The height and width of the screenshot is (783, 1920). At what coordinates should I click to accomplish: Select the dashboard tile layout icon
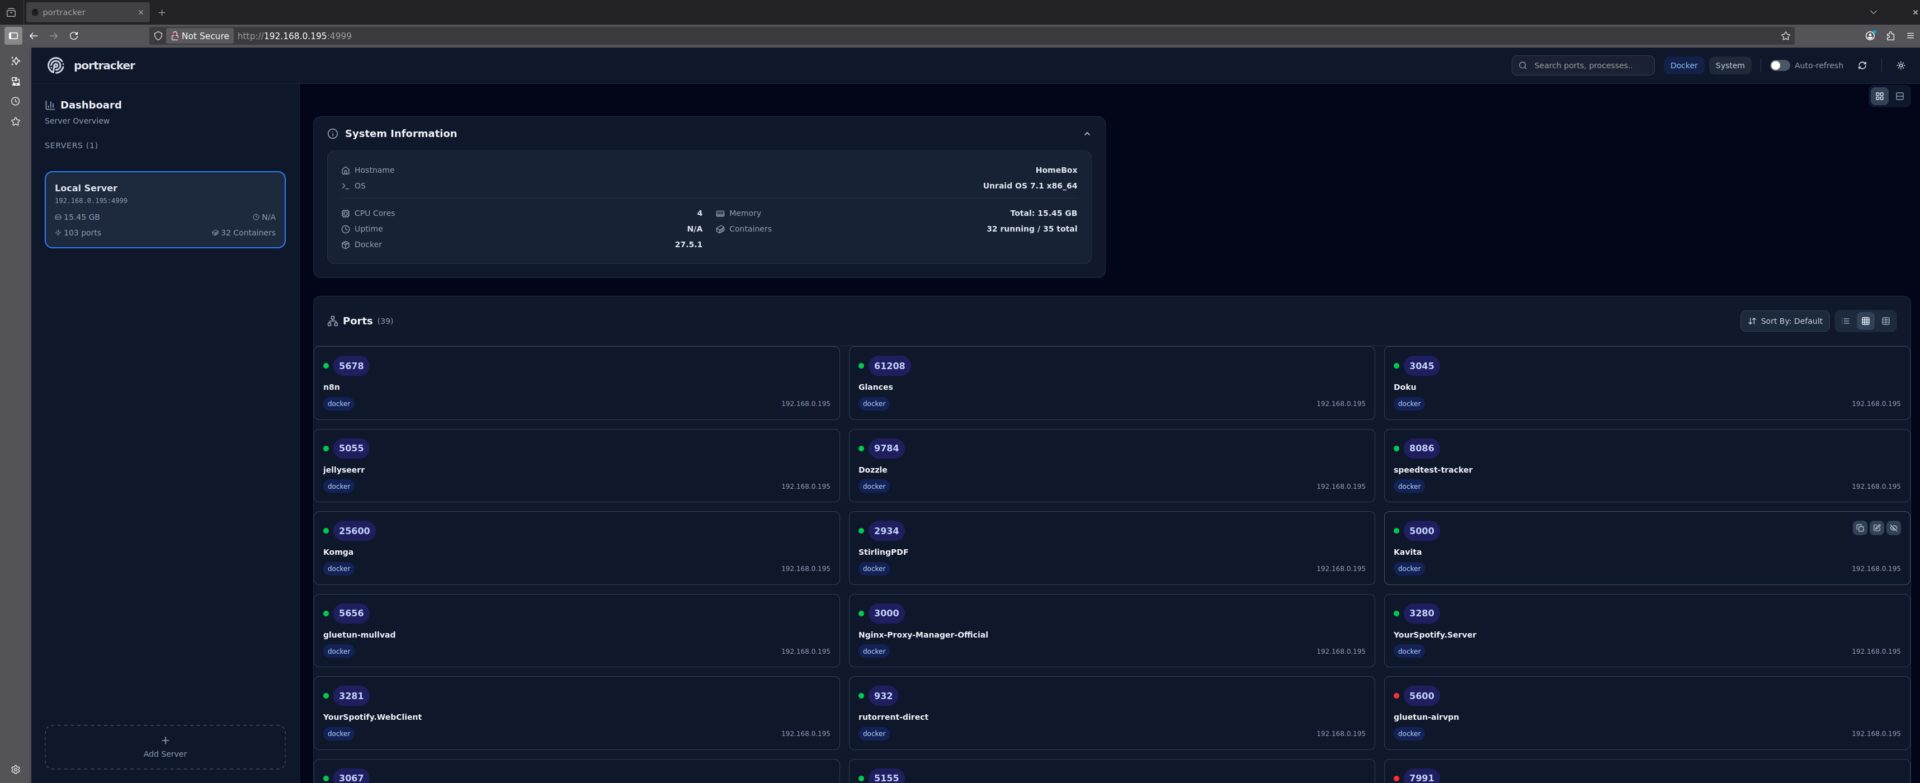point(1880,96)
